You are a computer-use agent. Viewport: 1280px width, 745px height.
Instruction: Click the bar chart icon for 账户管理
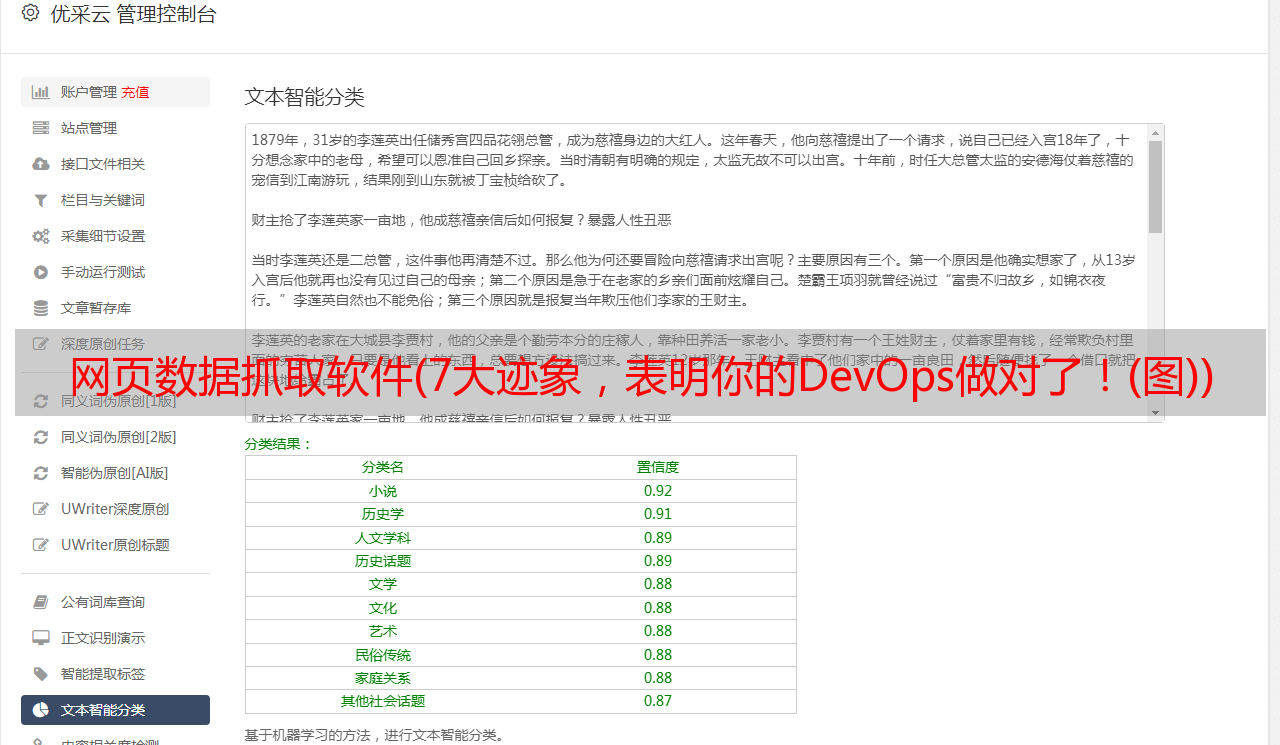[x=41, y=92]
